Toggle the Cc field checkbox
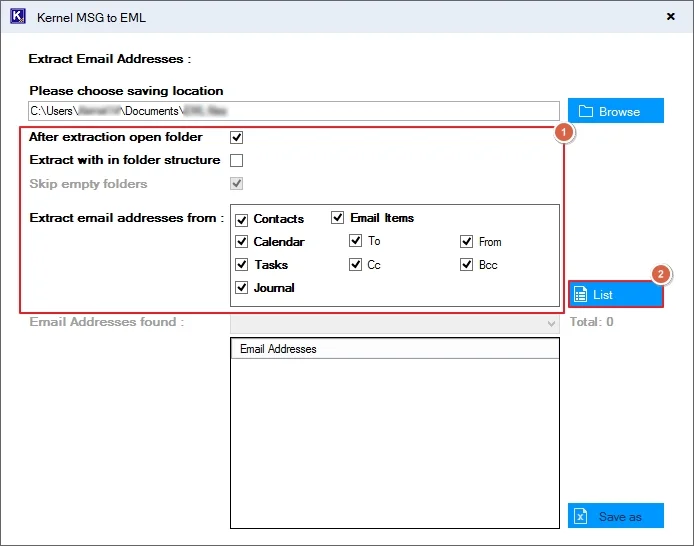Image resolution: width=694 pixels, height=546 pixels. coord(355,265)
